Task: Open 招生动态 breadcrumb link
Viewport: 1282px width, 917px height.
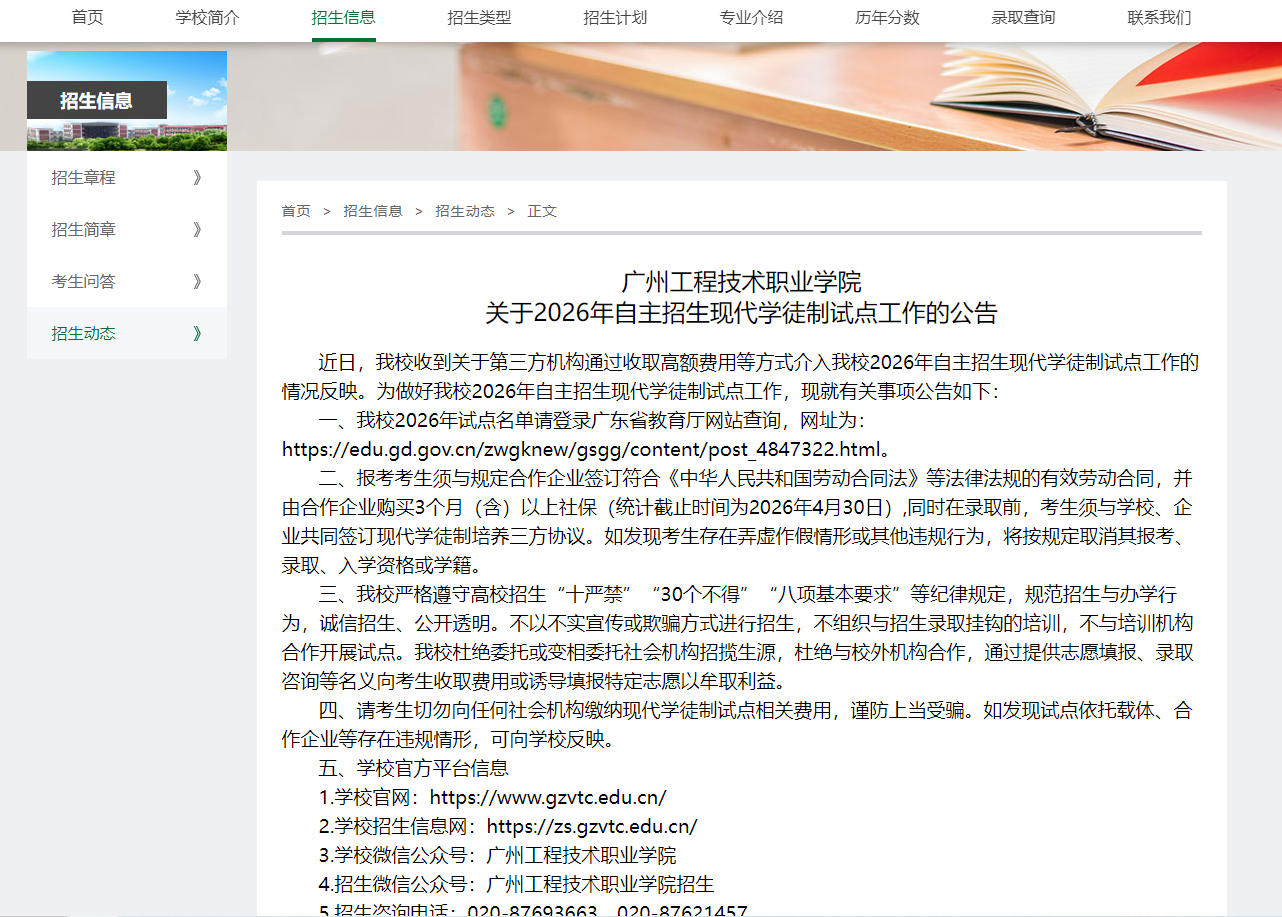Action: pos(465,211)
